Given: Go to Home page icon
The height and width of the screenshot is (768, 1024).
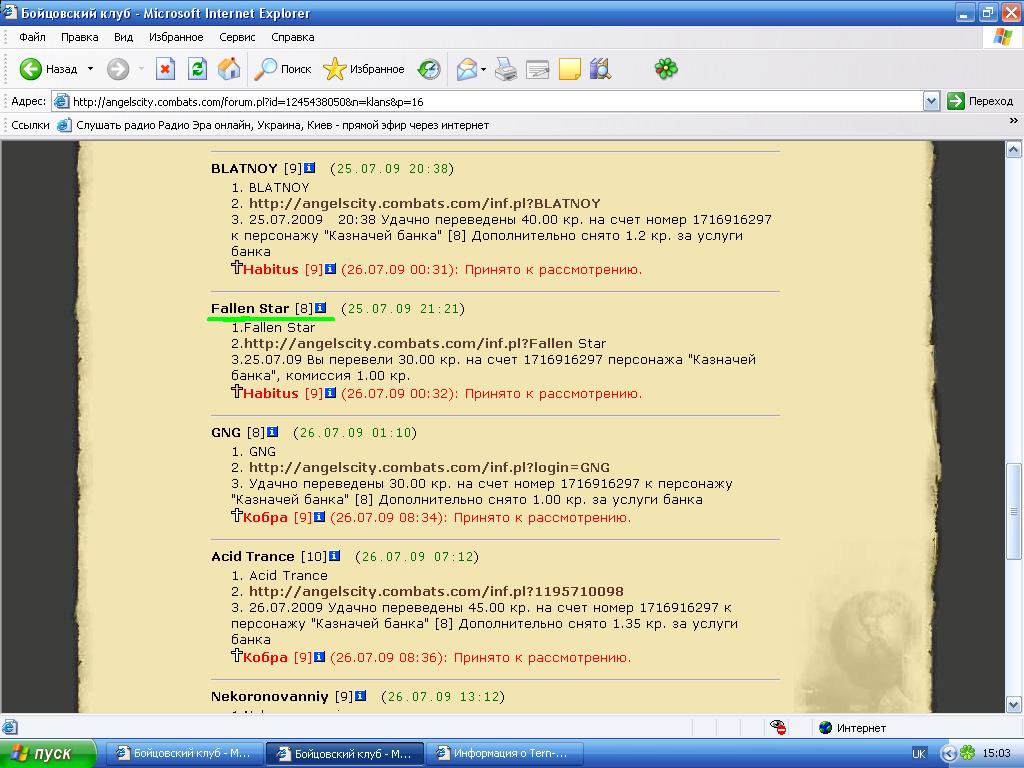Looking at the screenshot, I should click(x=229, y=69).
